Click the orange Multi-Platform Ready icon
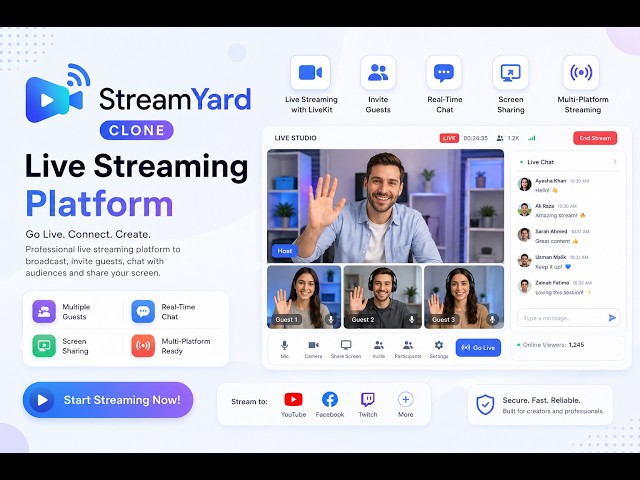The width and height of the screenshot is (640, 480). click(143, 346)
